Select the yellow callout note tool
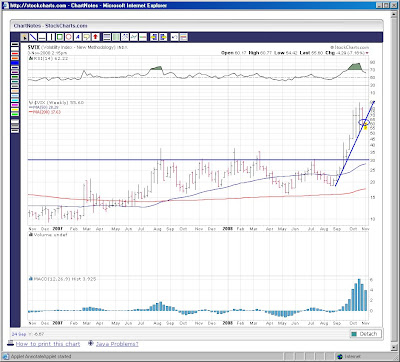 tap(87, 37)
